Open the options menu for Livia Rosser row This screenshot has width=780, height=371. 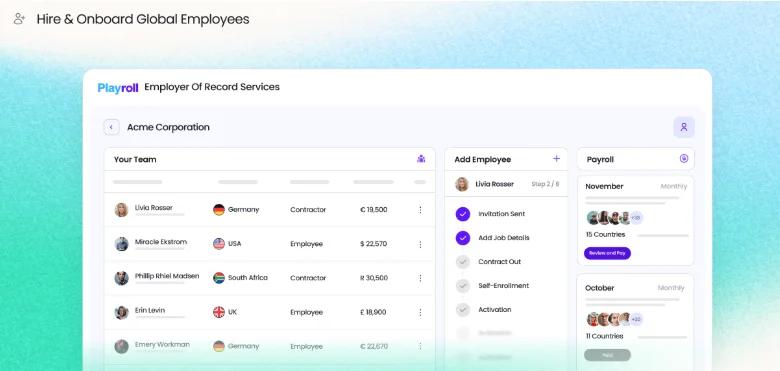(420, 210)
